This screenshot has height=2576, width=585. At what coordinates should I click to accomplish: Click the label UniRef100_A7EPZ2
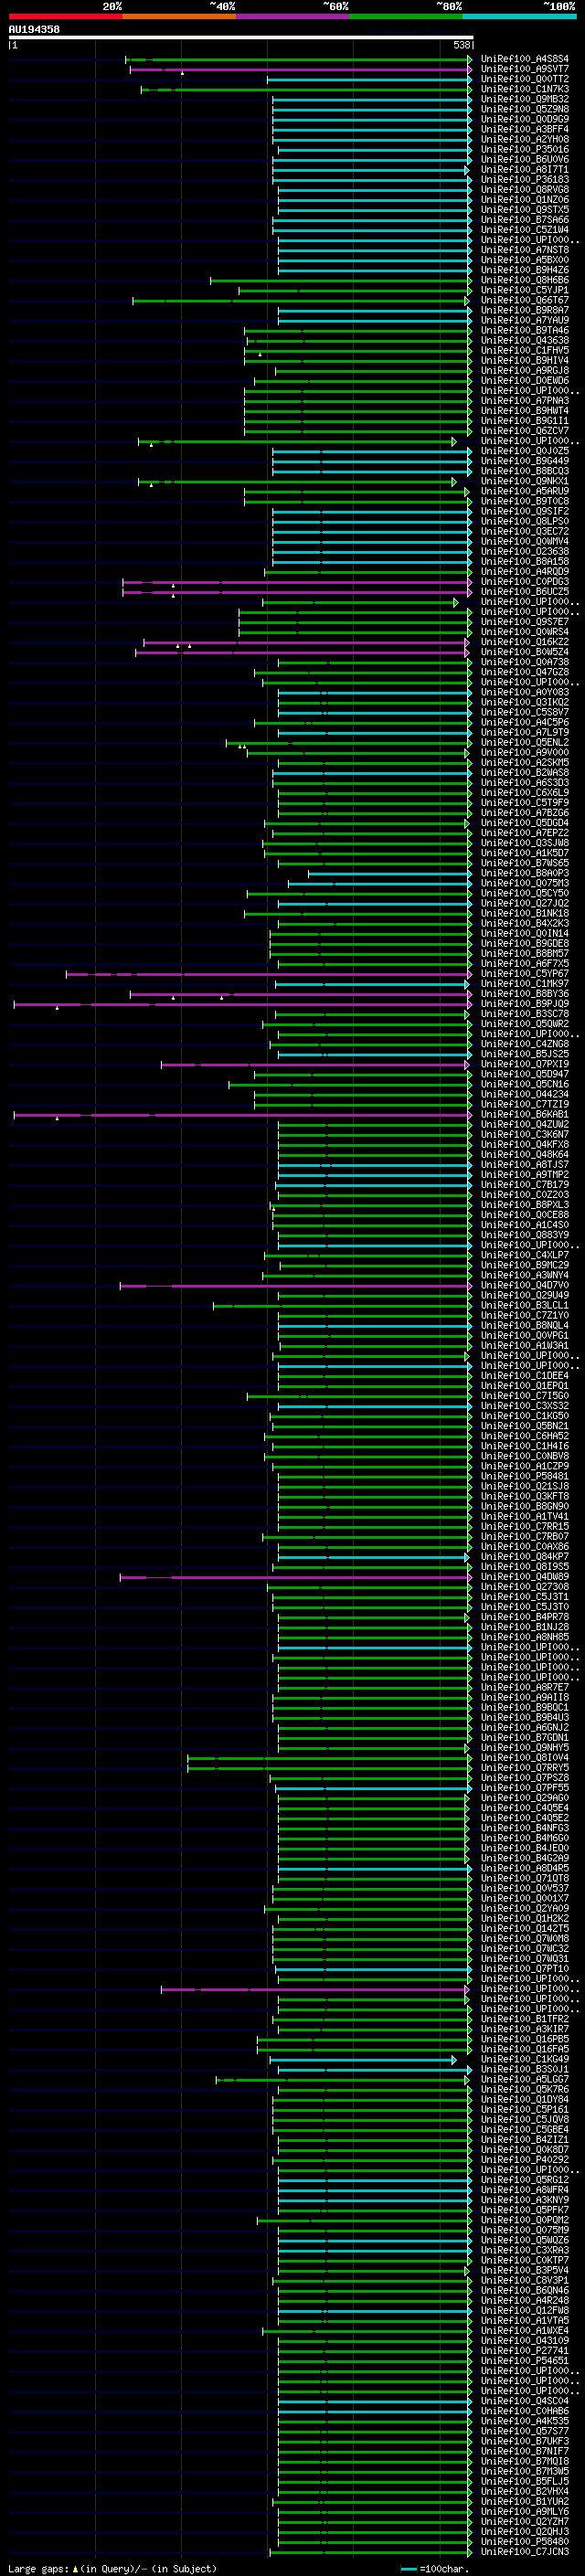pos(524,833)
